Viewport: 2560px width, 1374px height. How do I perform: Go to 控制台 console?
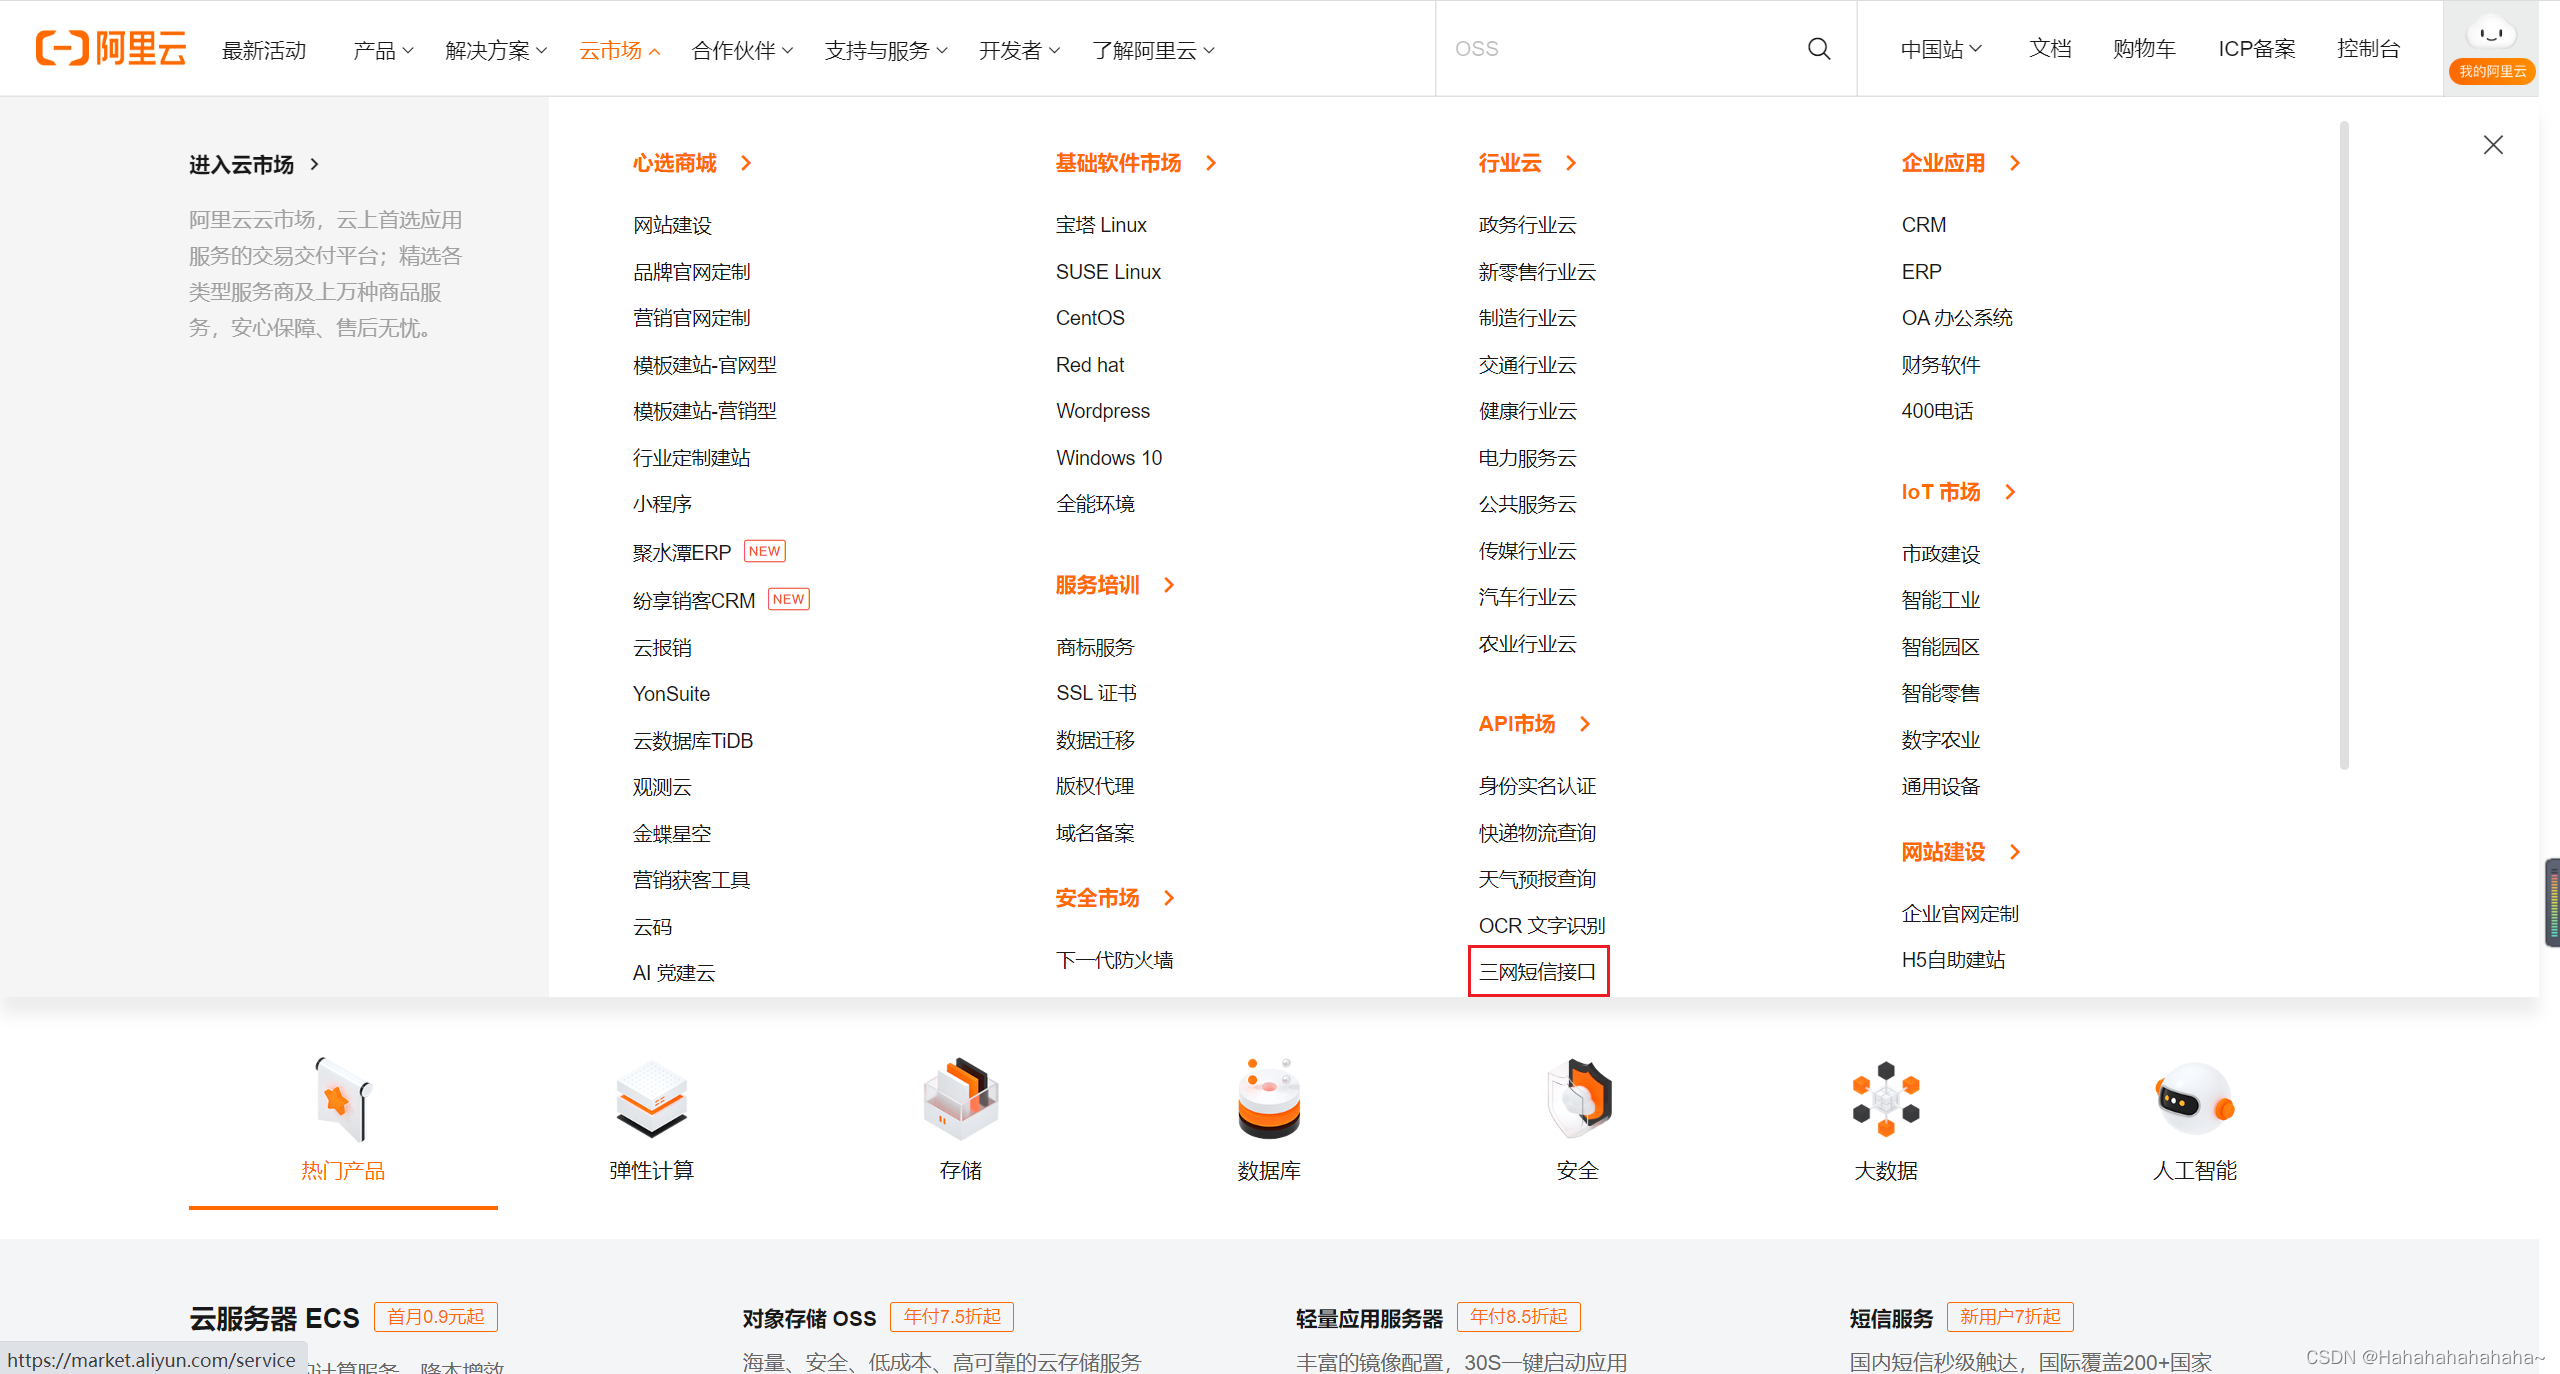[2368, 49]
